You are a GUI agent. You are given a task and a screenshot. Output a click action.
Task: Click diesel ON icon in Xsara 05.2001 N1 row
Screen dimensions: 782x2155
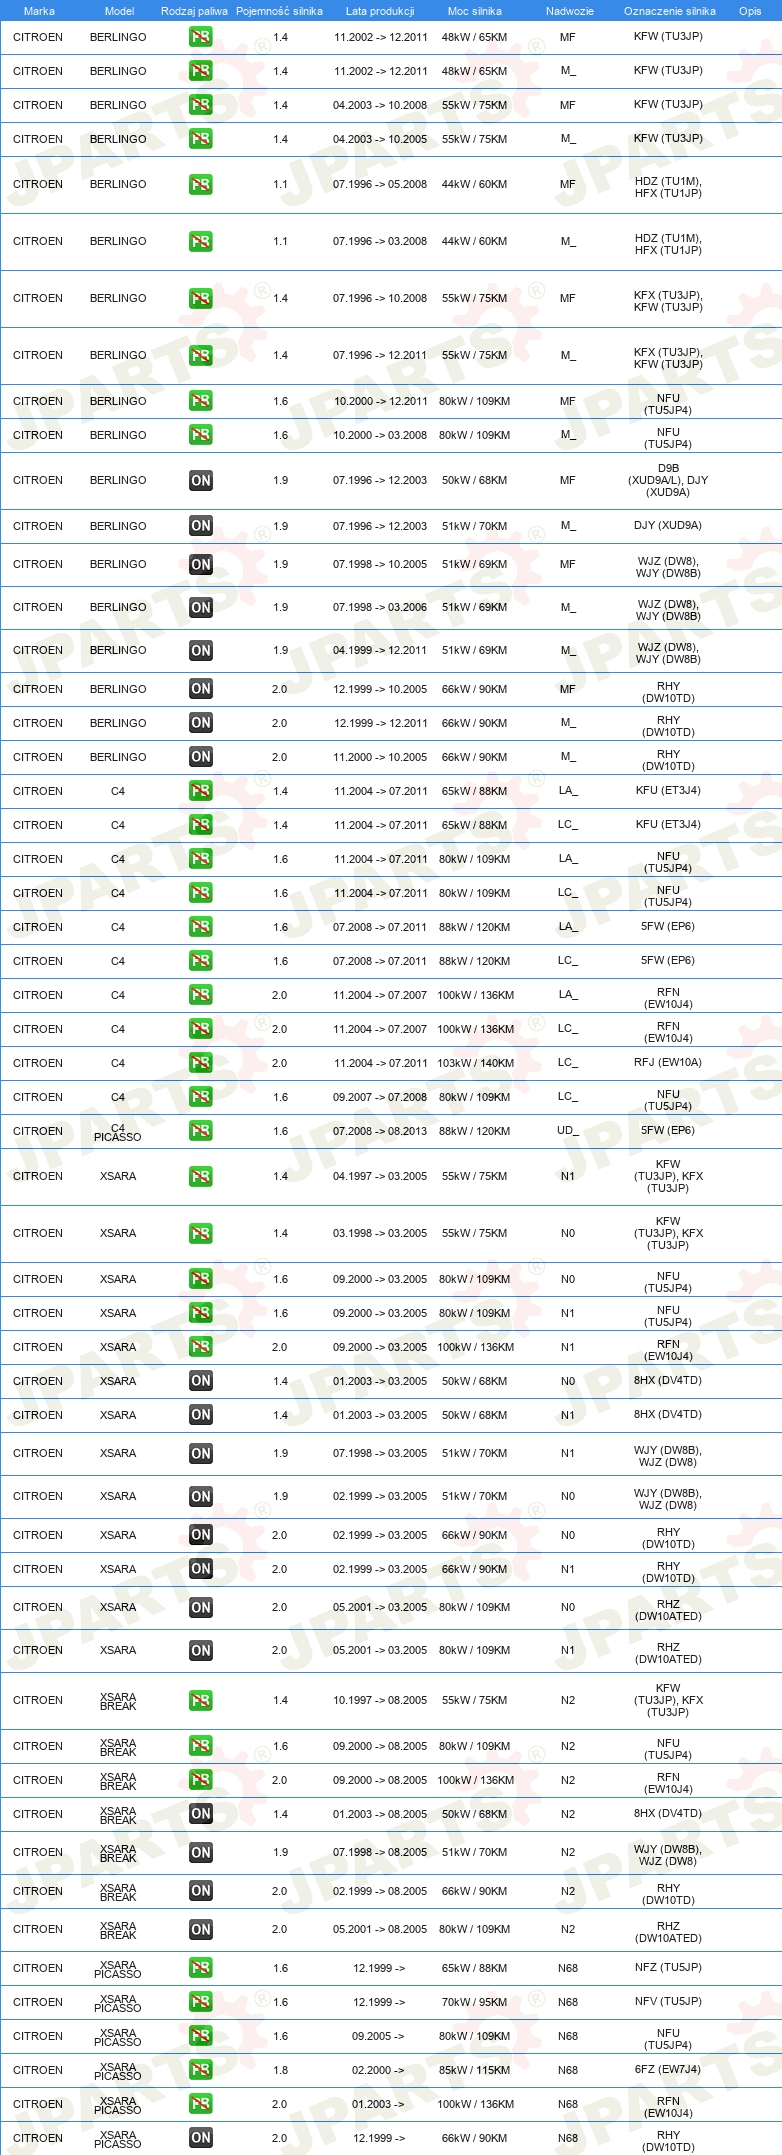click(x=201, y=1651)
